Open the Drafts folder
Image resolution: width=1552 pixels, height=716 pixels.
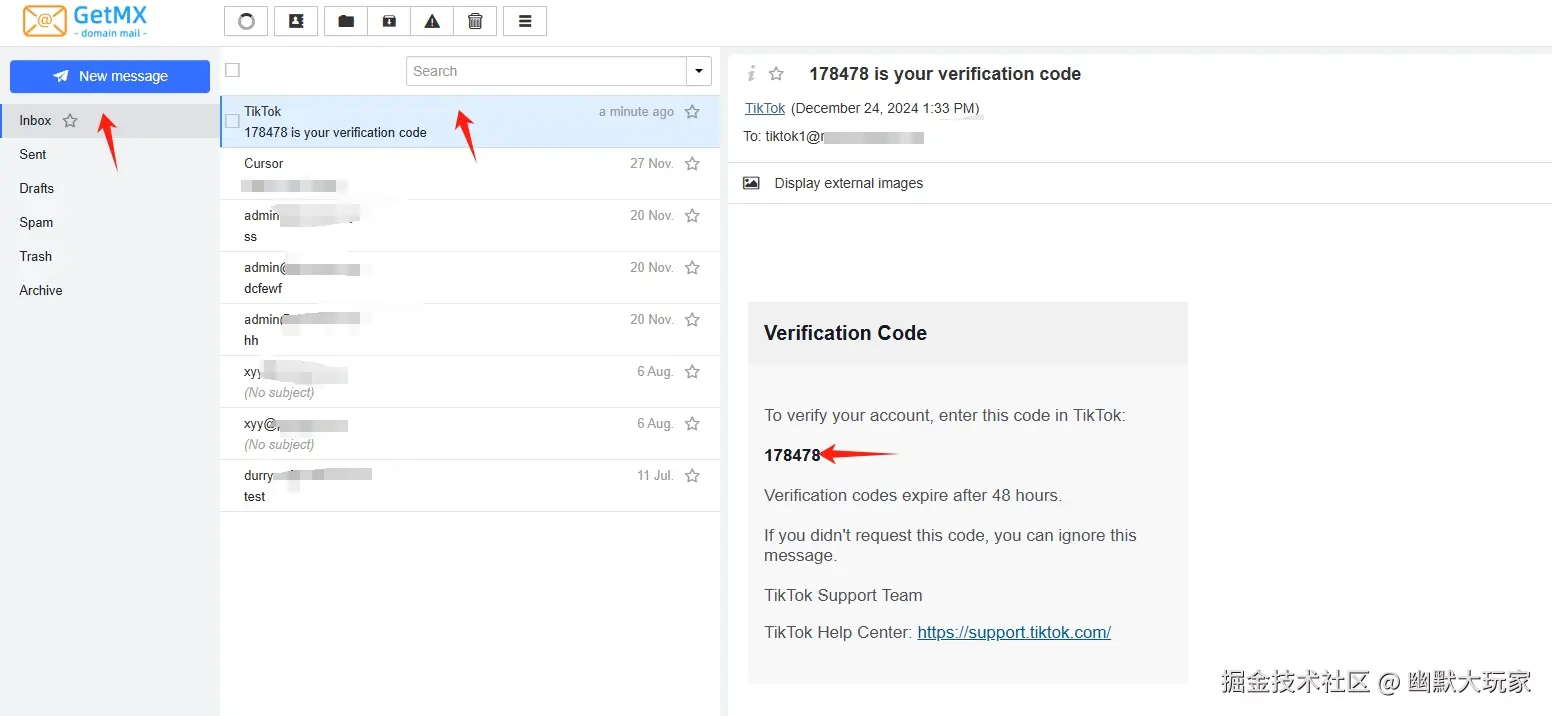(110, 189)
